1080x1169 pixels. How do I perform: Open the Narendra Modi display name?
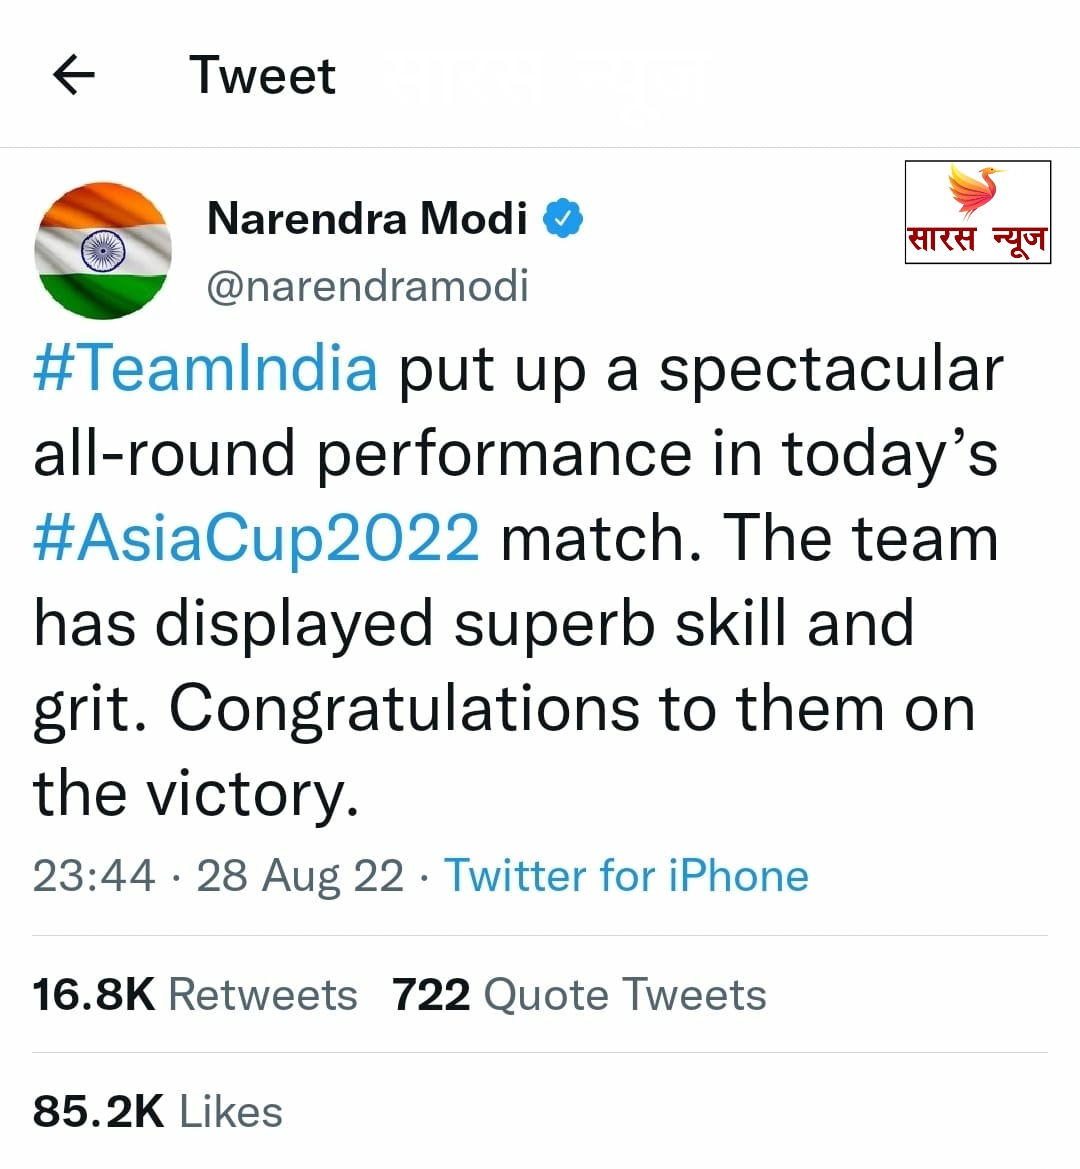[367, 218]
